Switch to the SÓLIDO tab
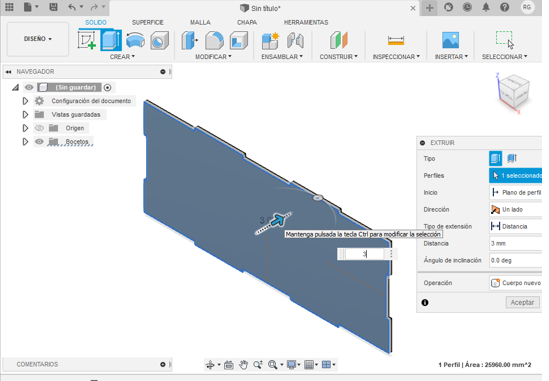This screenshot has height=381, width=549. point(96,22)
